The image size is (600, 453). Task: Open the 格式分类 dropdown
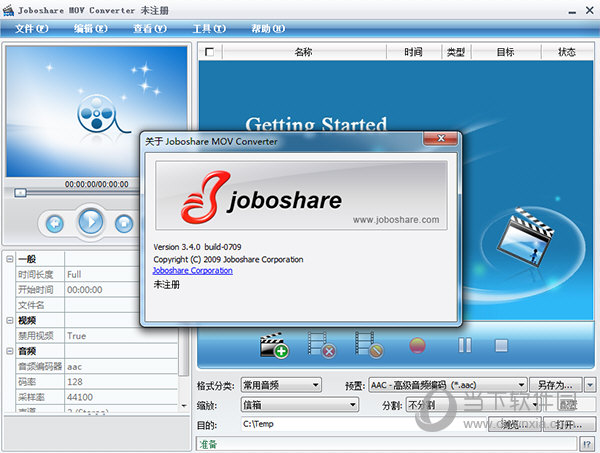coord(281,385)
